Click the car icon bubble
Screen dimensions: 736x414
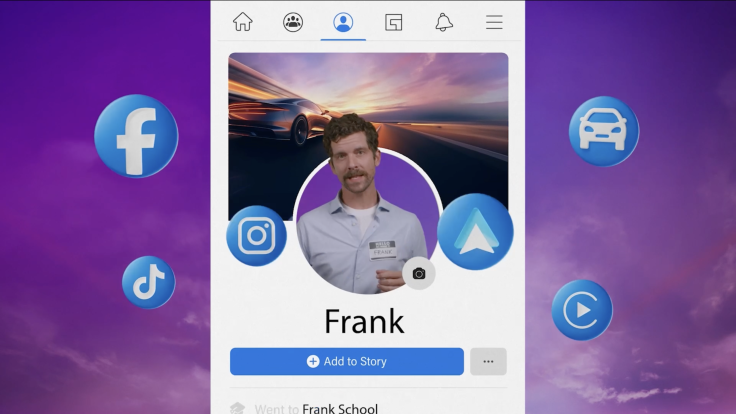tap(604, 131)
